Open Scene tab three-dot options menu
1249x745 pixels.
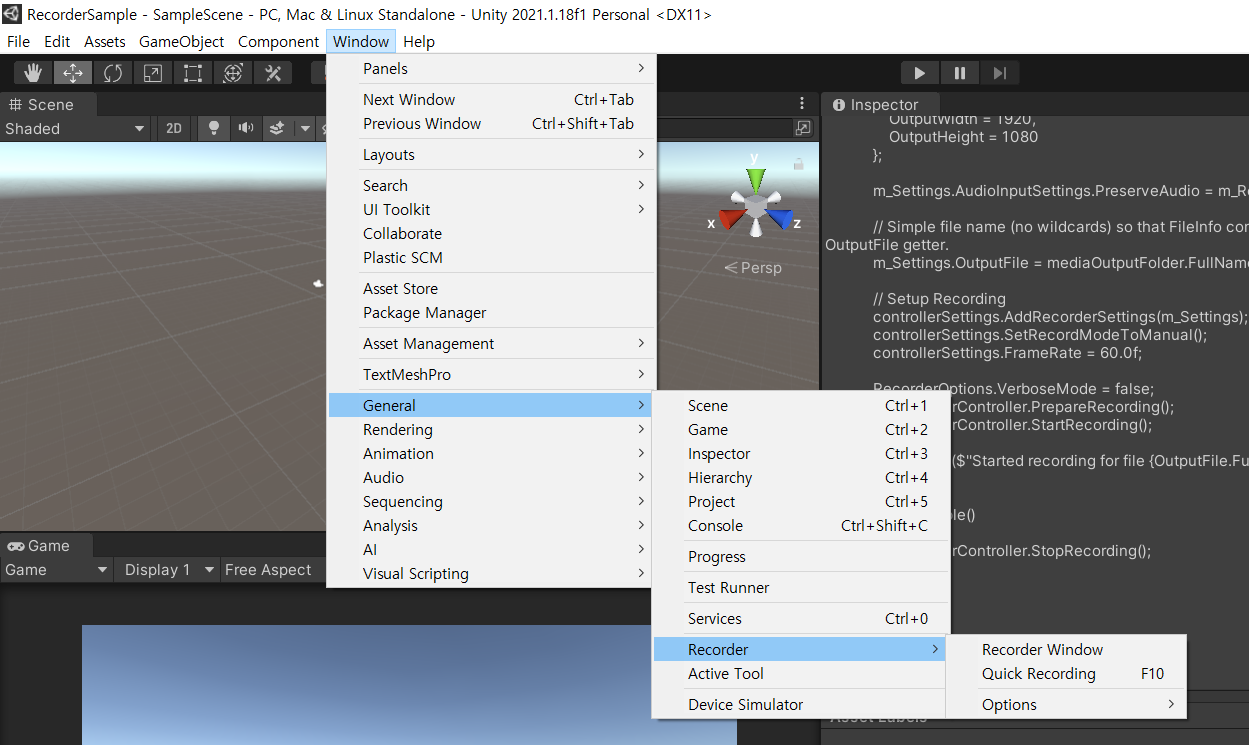[x=802, y=103]
